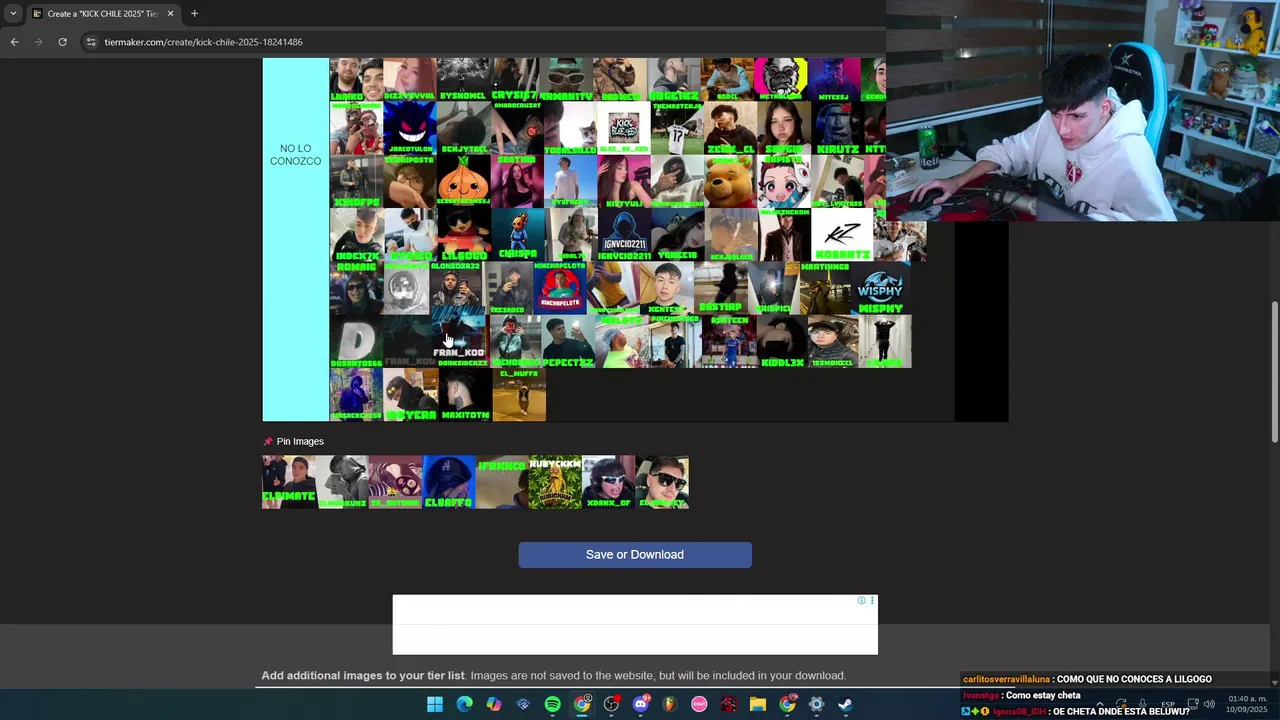1280x720 pixels.
Task: Open File Explorer from the taskbar
Action: tap(757, 705)
